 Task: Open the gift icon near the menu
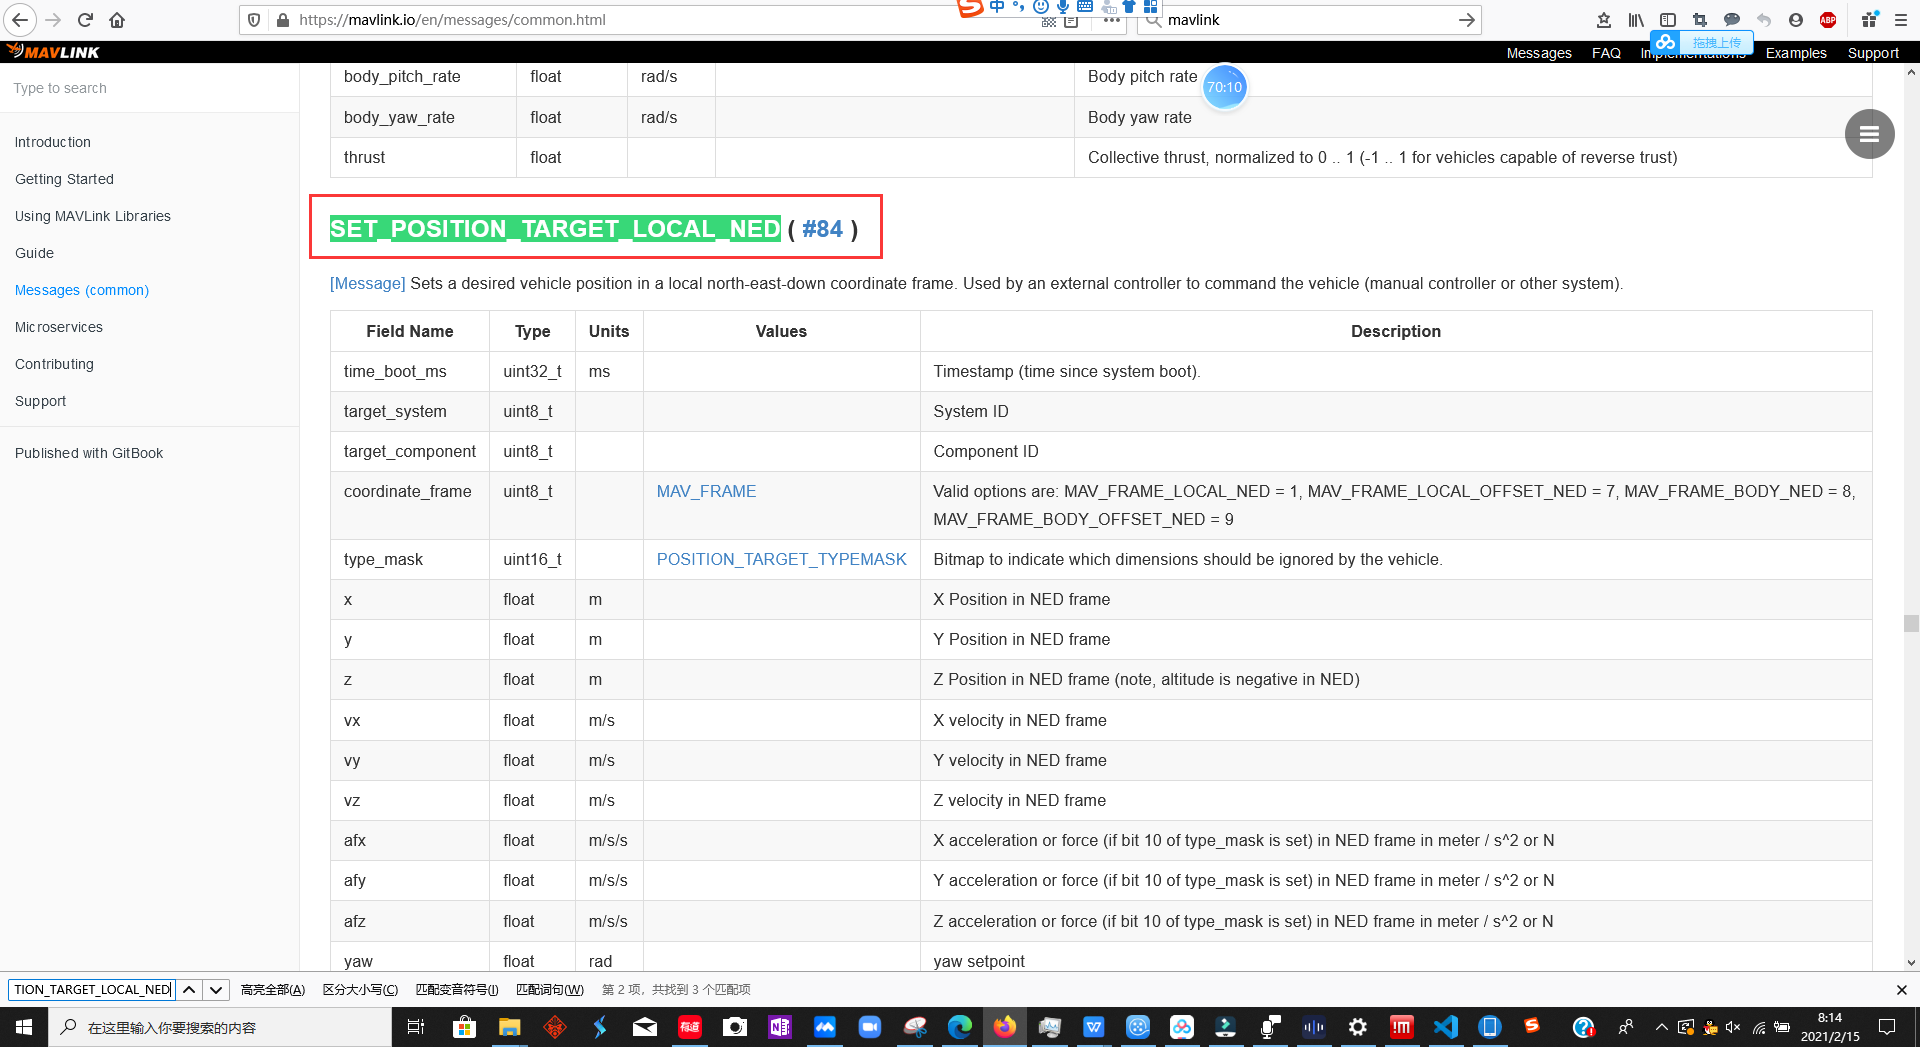click(x=1868, y=19)
